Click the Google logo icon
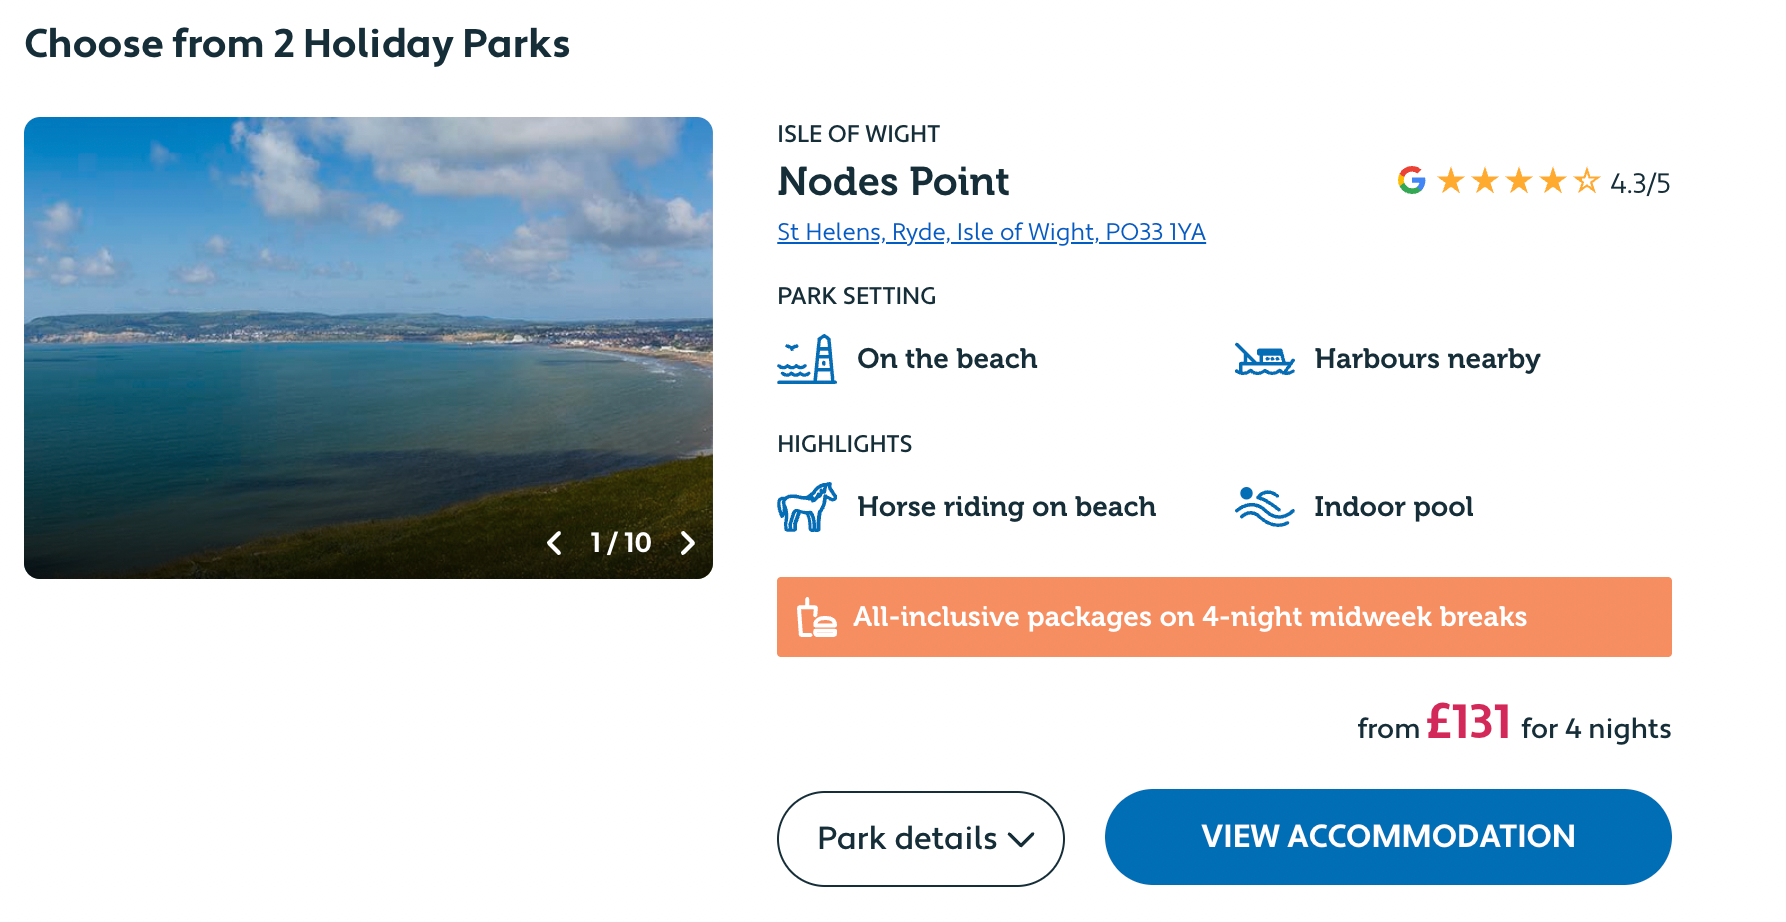The image size is (1786, 922). pos(1411,181)
